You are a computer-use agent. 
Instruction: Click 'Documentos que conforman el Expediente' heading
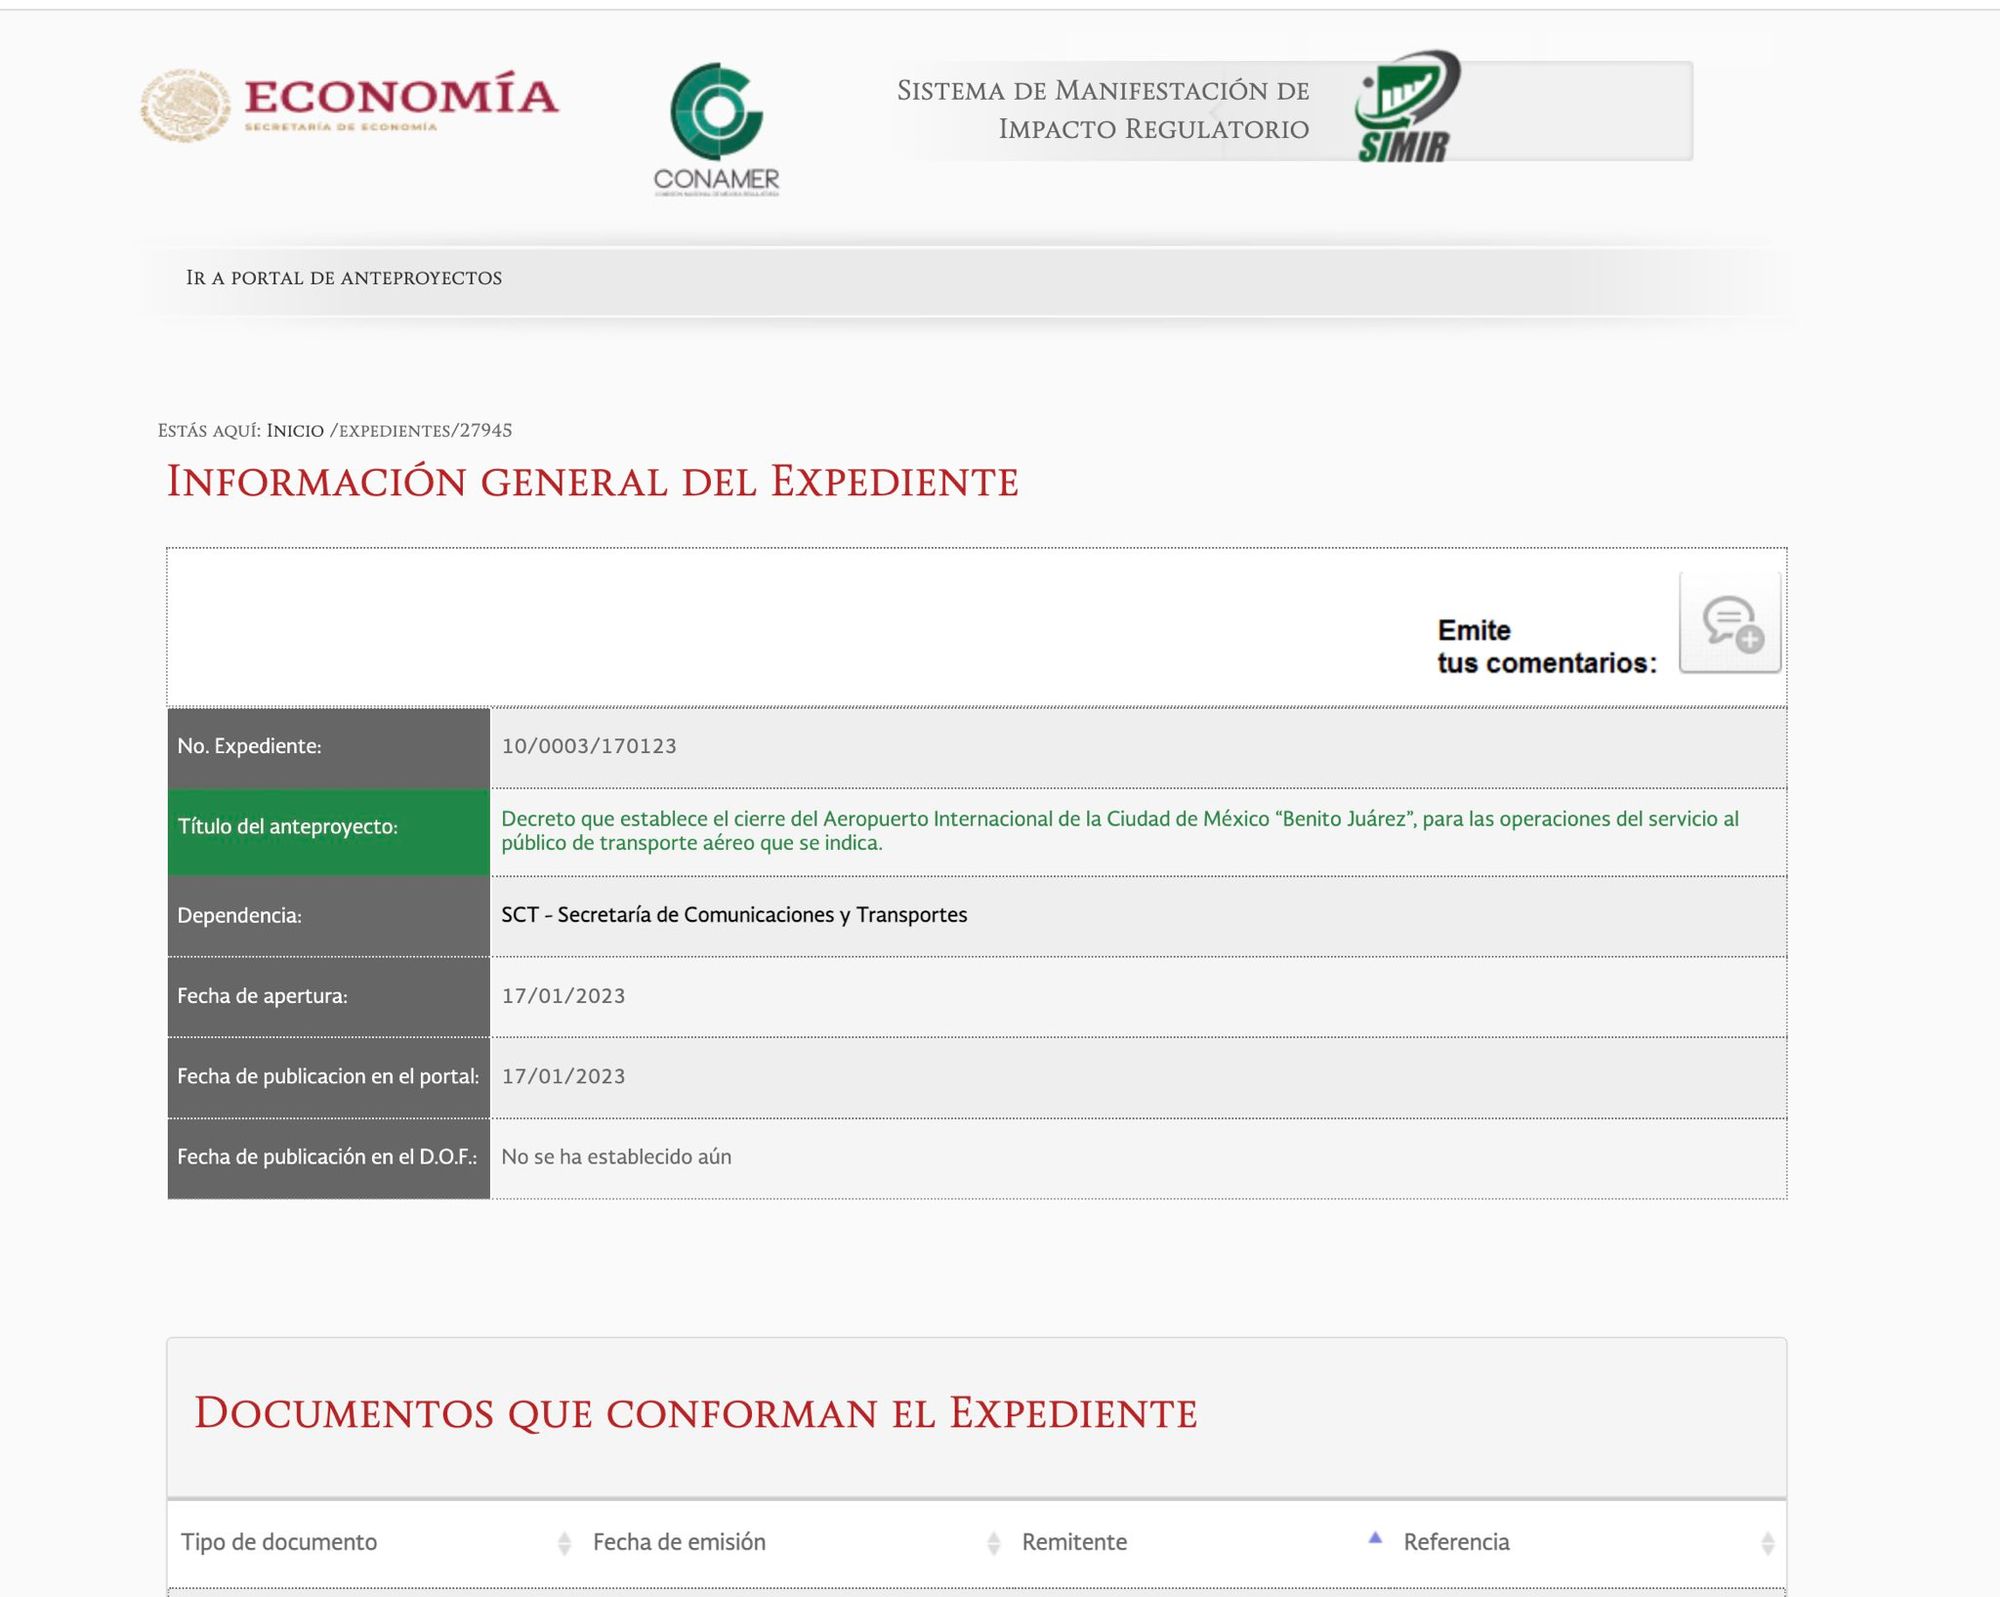pos(695,1414)
